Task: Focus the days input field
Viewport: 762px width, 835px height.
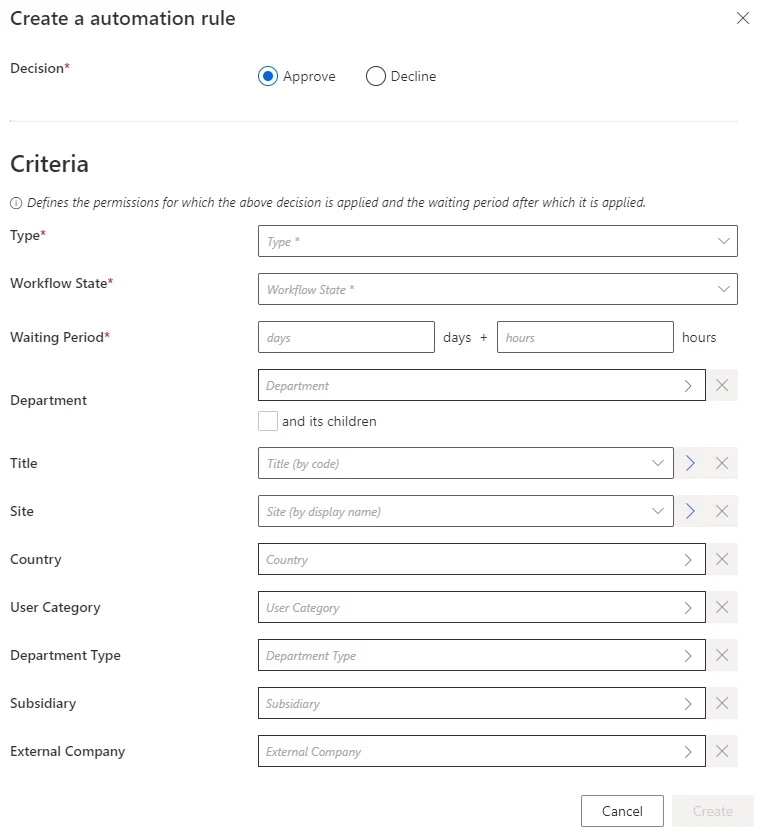Action: pos(346,337)
